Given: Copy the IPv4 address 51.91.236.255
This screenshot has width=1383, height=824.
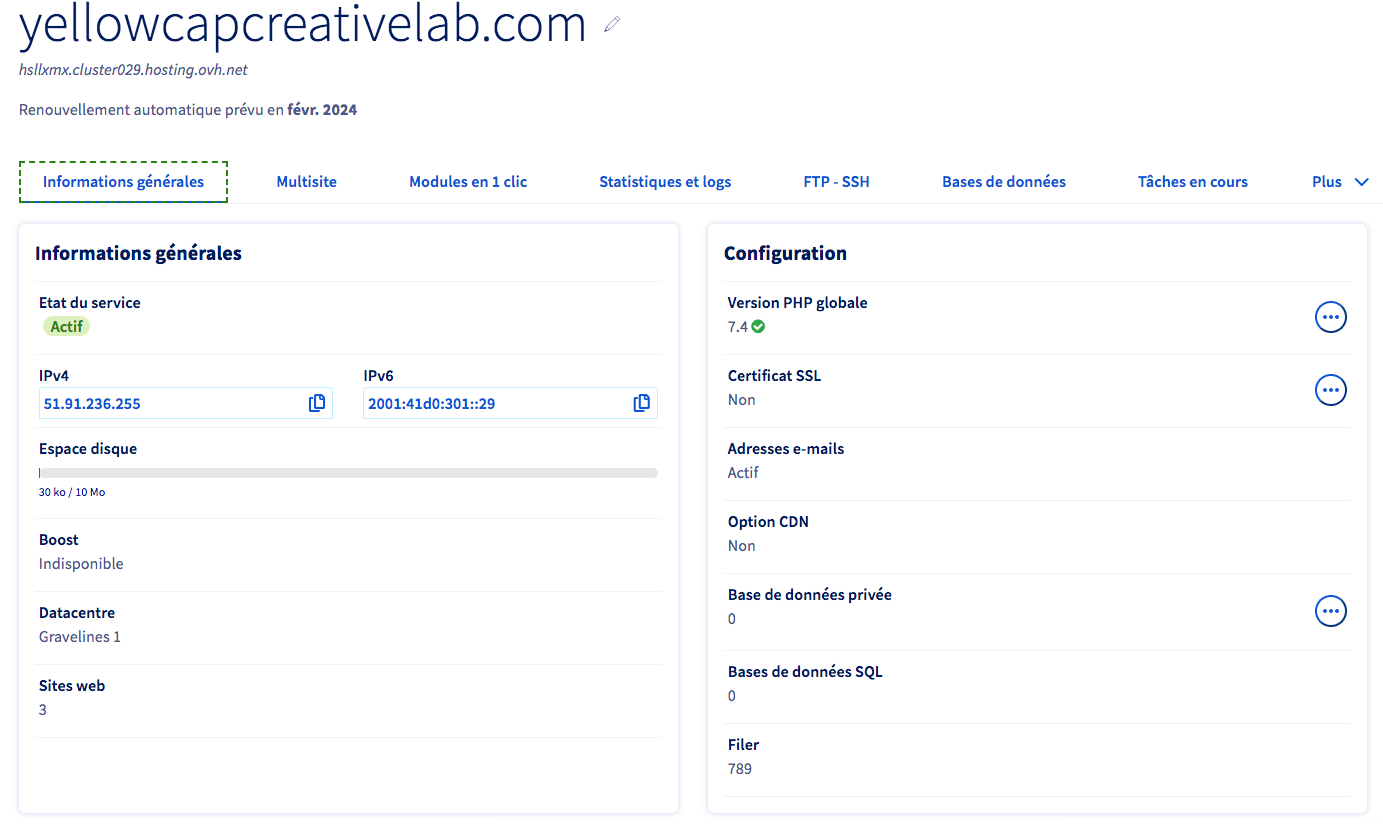Looking at the screenshot, I should pos(317,403).
